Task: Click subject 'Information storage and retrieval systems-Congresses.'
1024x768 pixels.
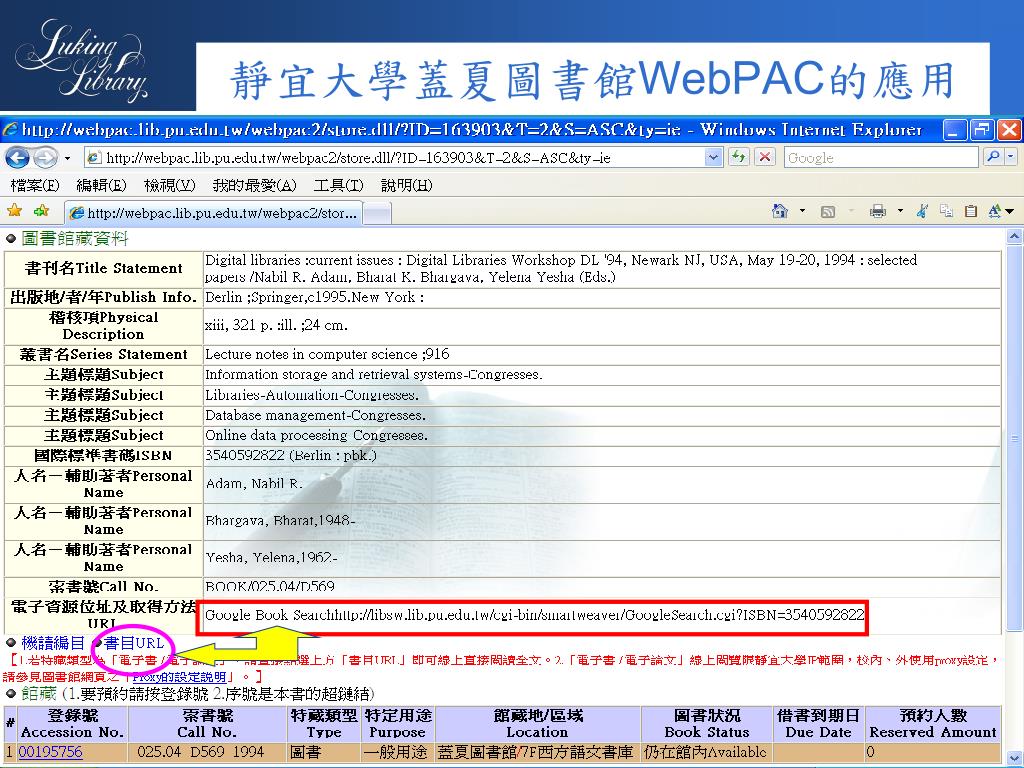Action: coord(374,375)
